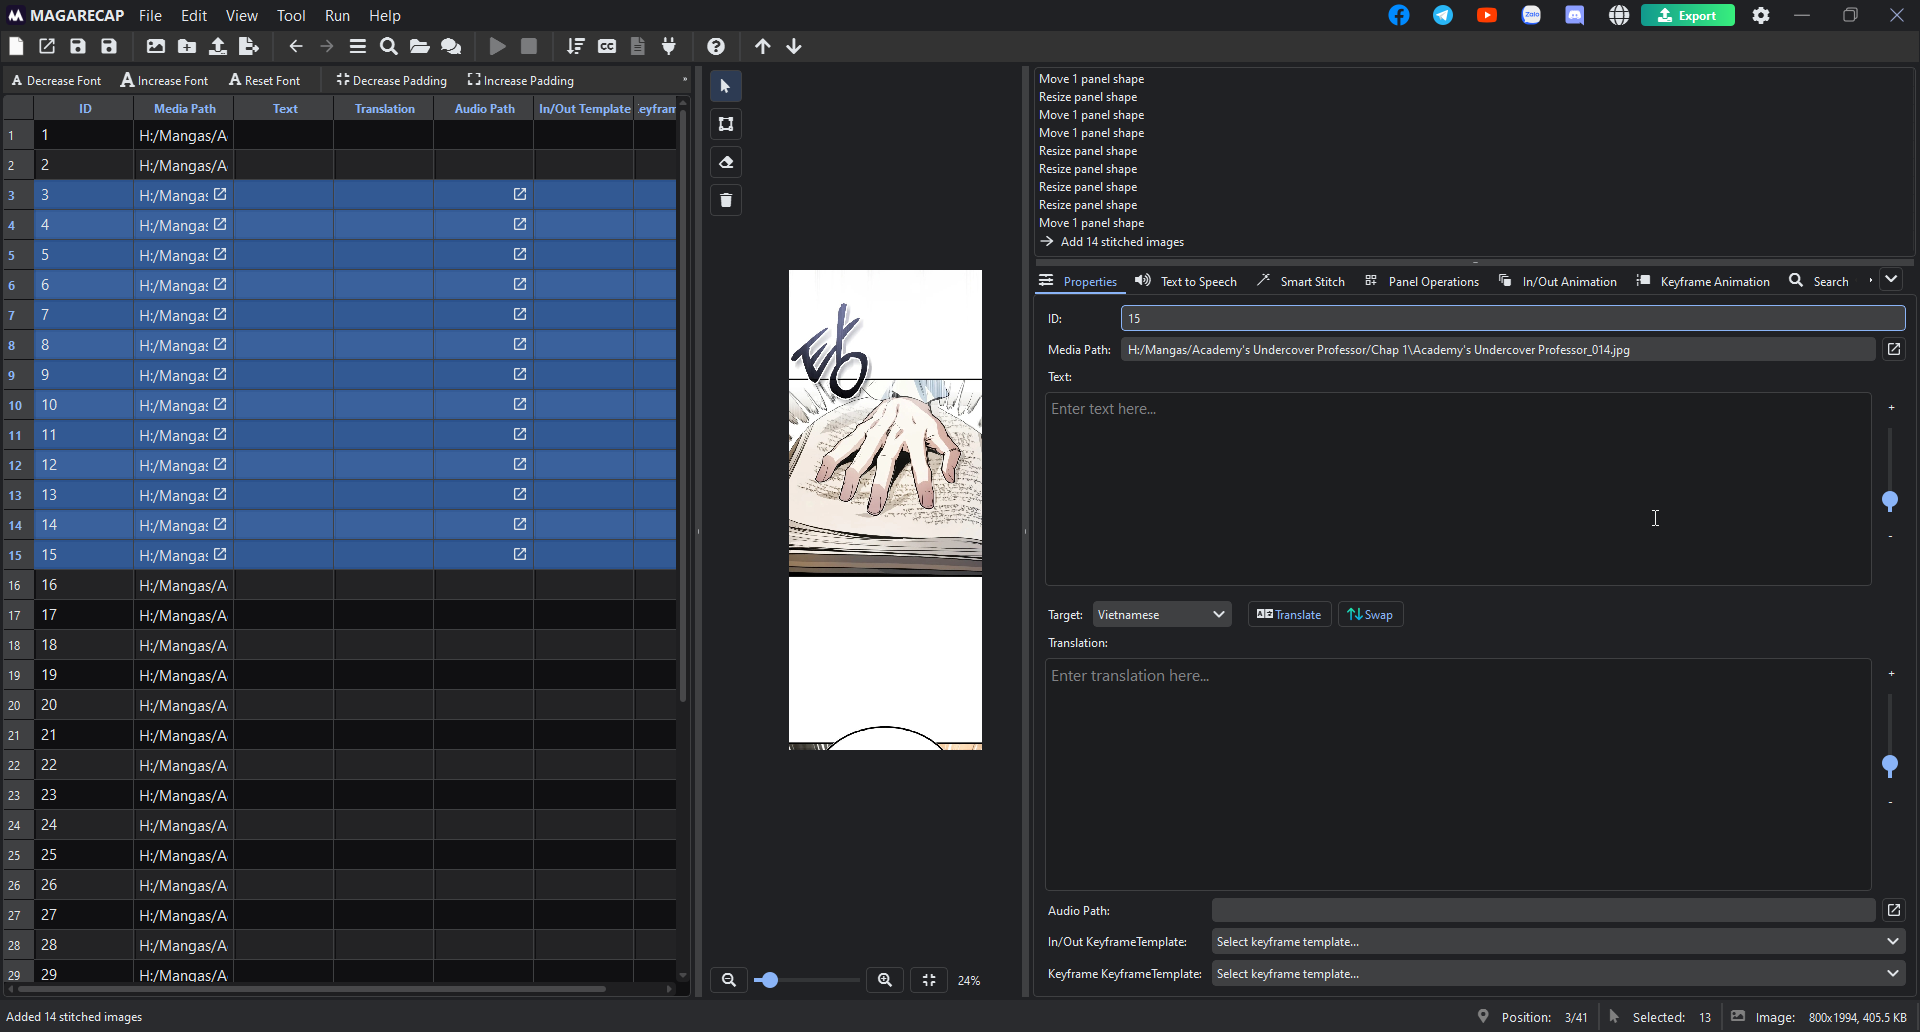Add an image using the picture icon
Screen dimensions: 1920x1032
pyautogui.click(x=156, y=46)
